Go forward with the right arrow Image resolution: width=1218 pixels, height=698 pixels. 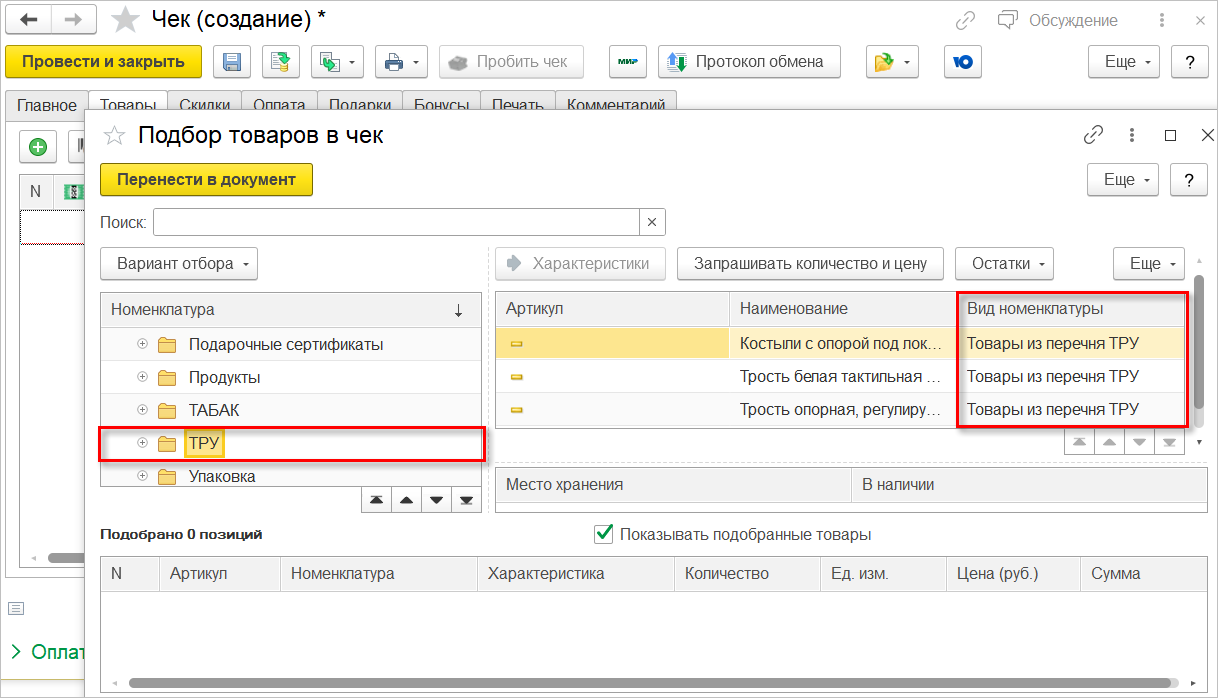(x=73, y=19)
